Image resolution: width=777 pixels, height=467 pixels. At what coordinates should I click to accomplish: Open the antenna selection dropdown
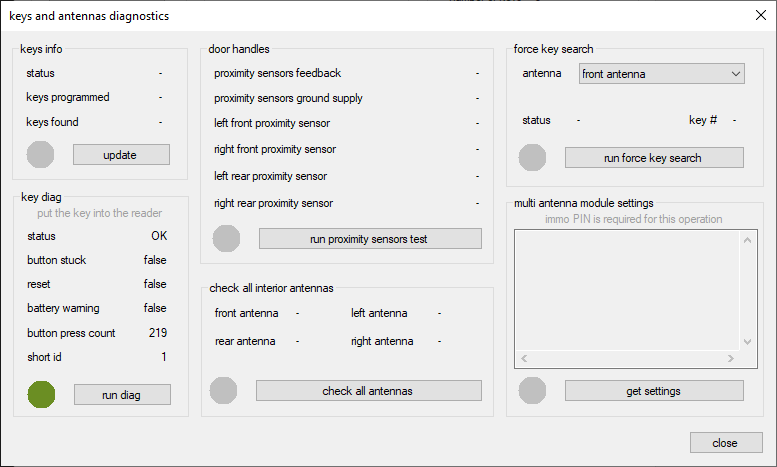(661, 74)
